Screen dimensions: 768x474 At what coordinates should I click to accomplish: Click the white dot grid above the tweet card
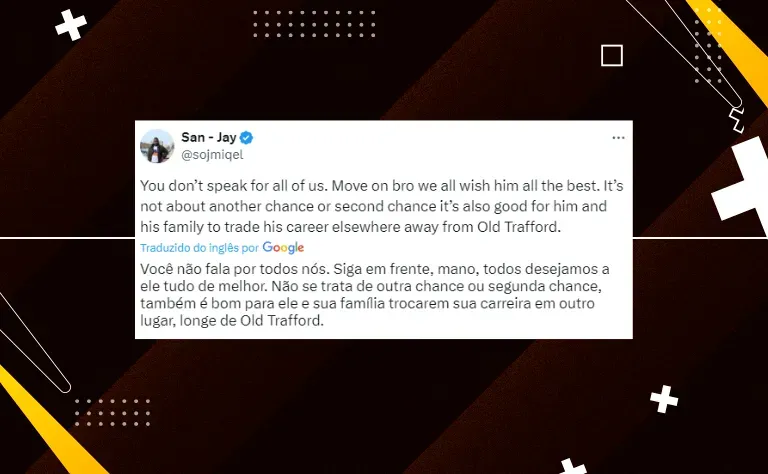pos(314,24)
